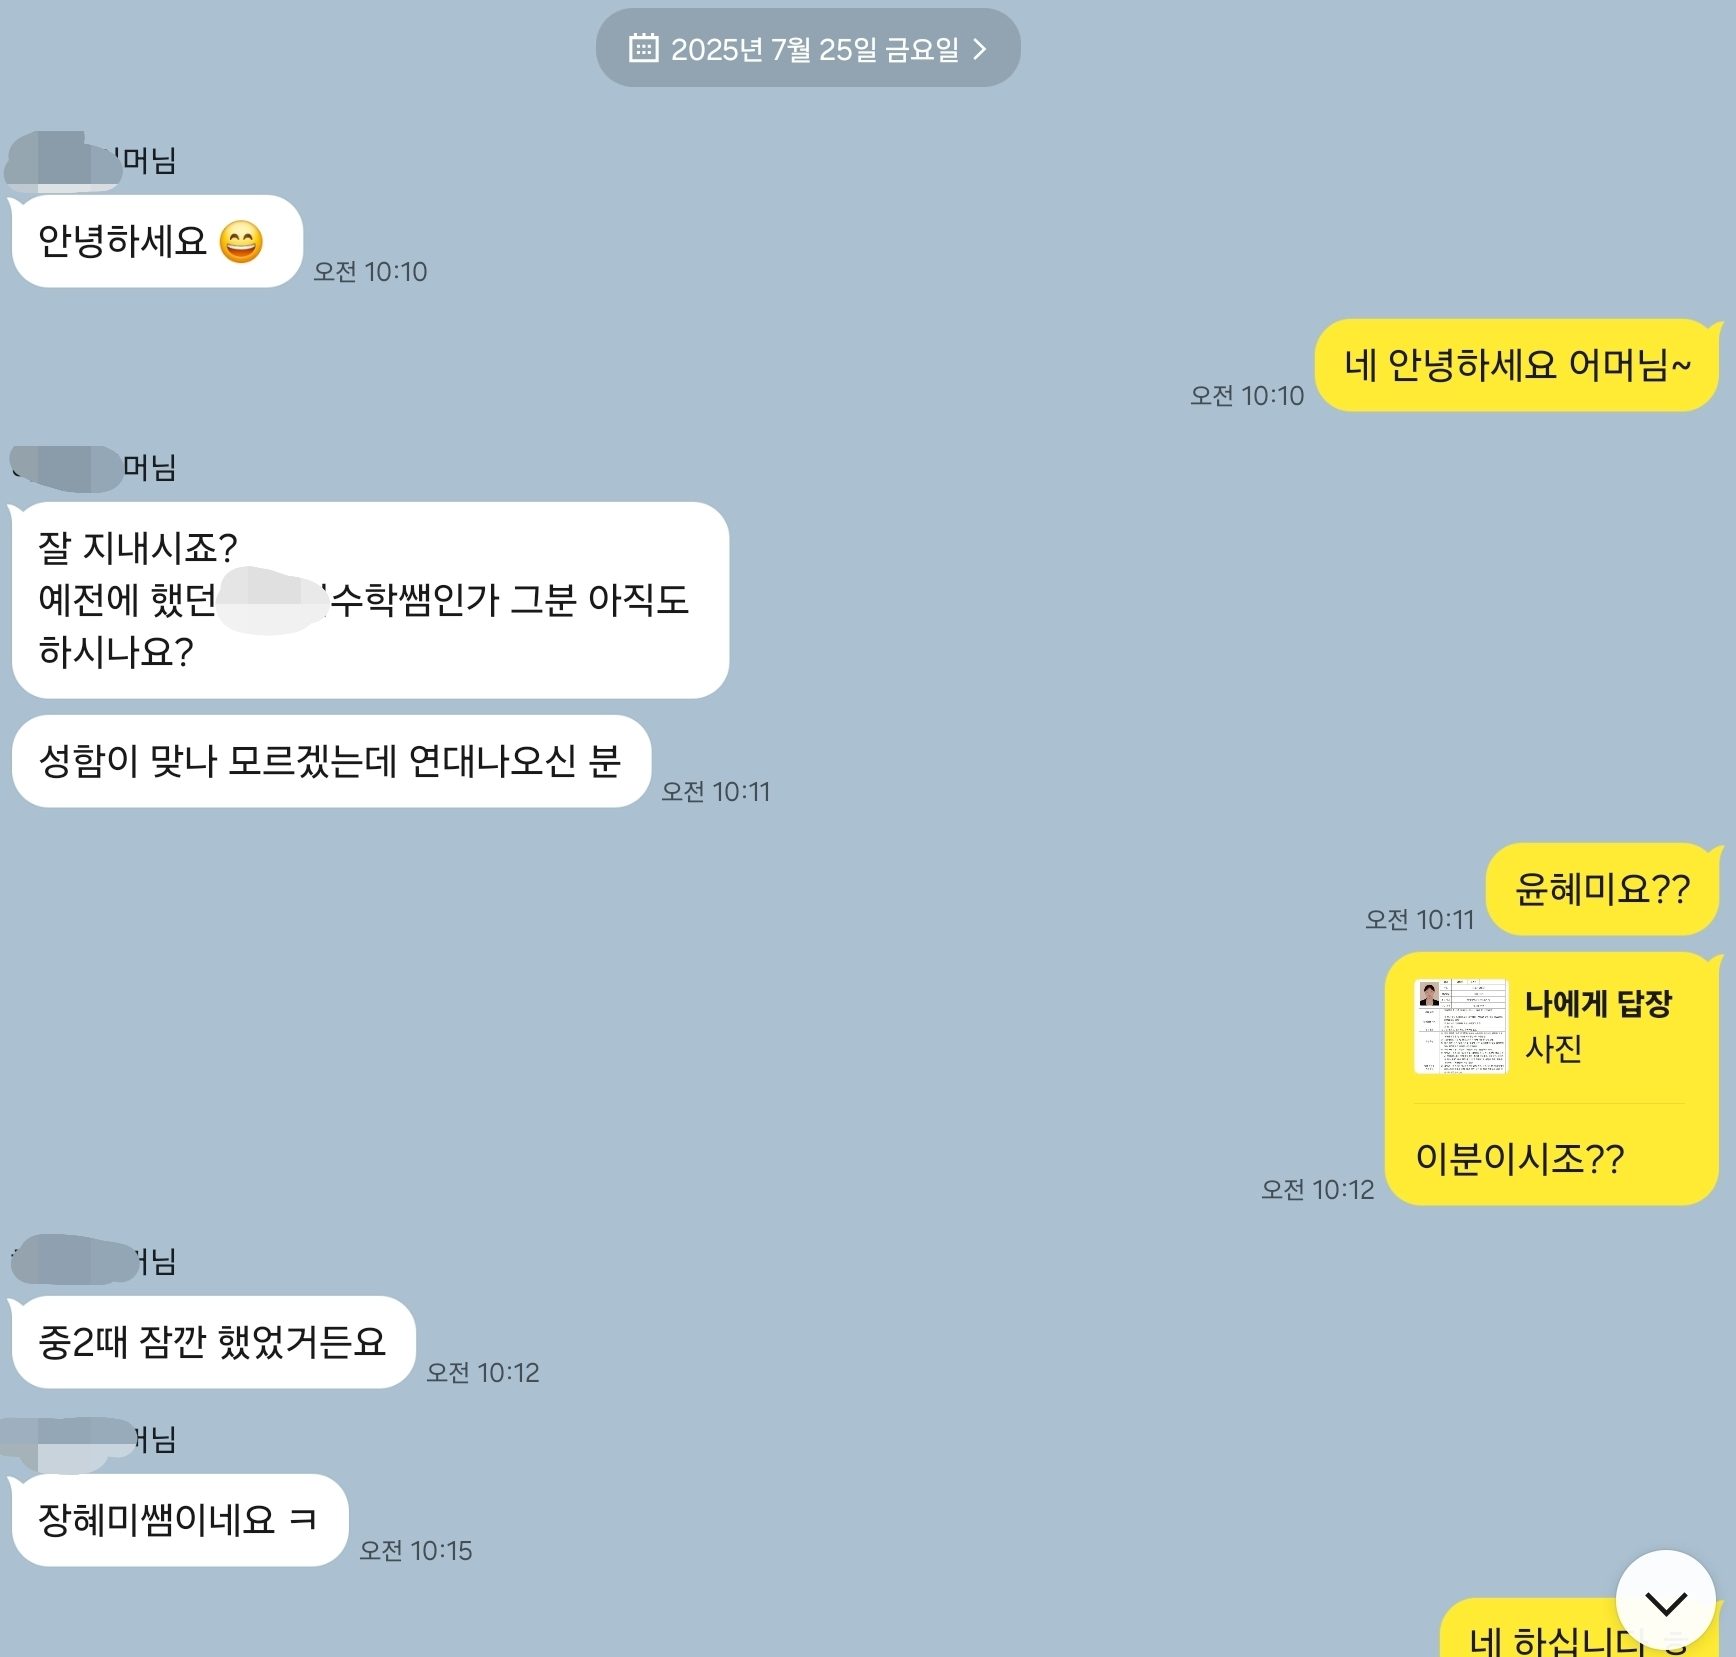Open sender name above 중2때 message

point(92,1260)
